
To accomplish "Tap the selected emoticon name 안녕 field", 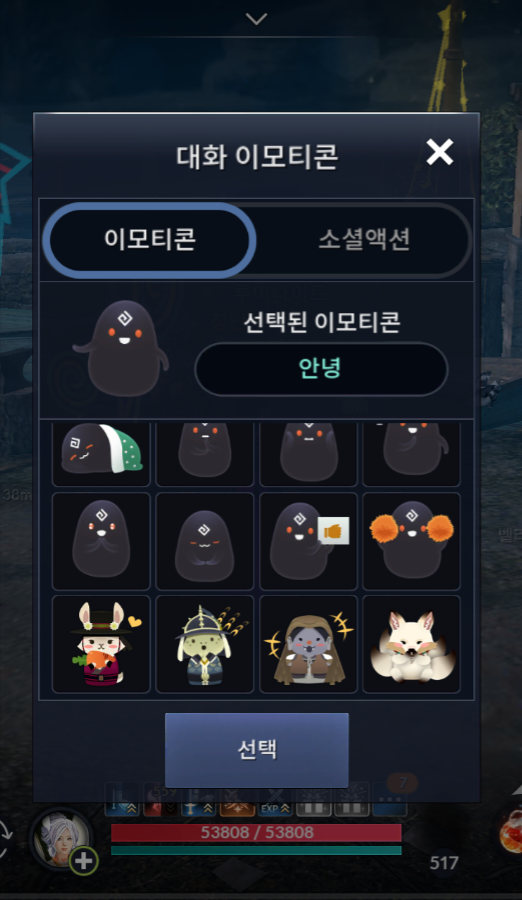I will click(x=321, y=369).
